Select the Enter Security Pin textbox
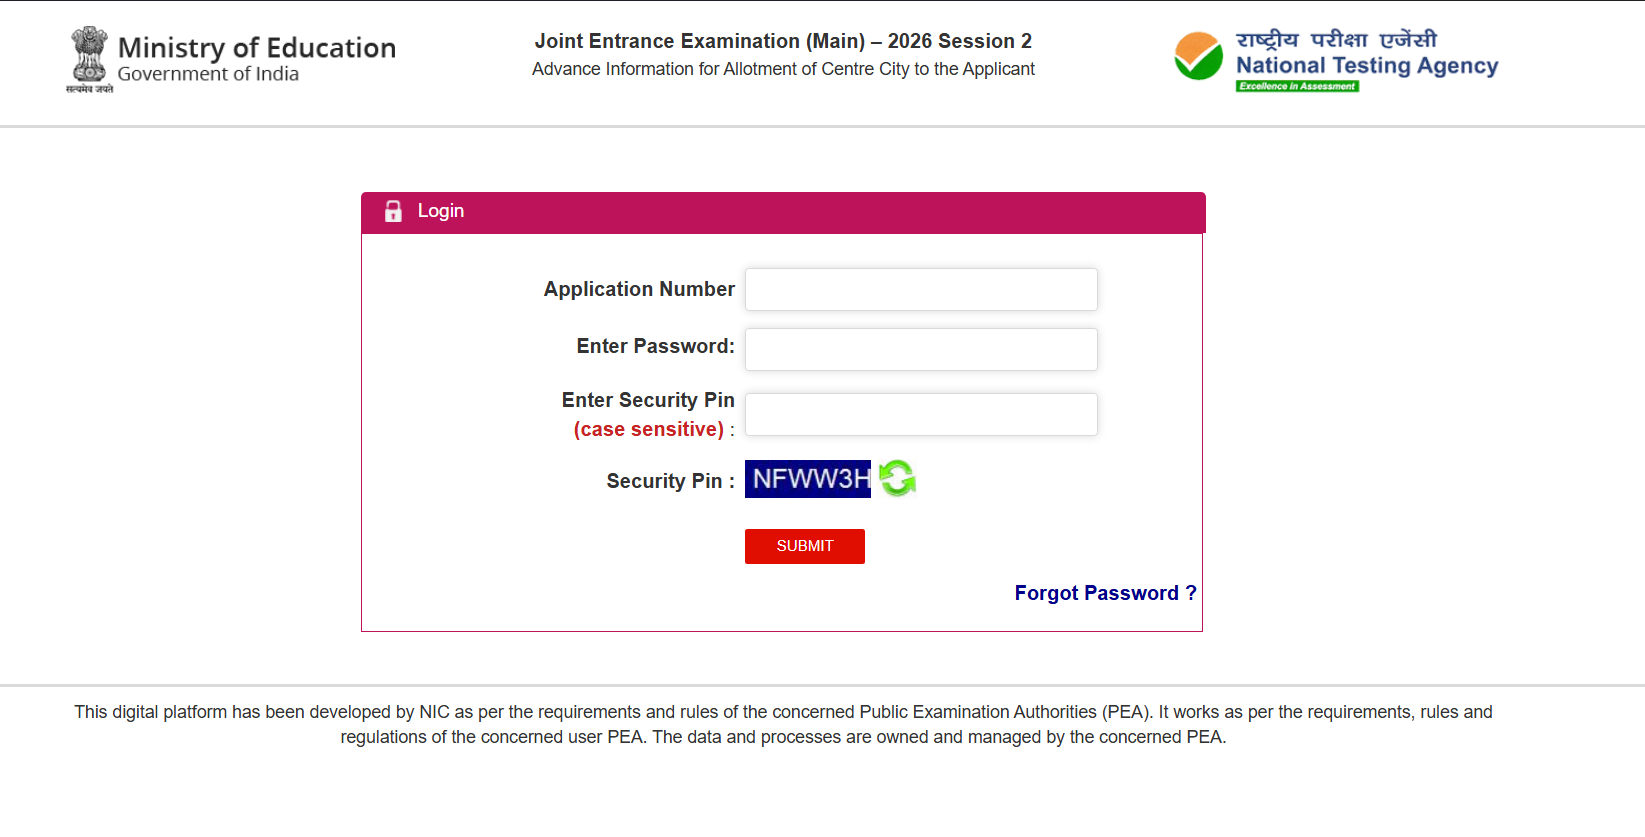The height and width of the screenshot is (837, 1645). pyautogui.click(x=920, y=414)
